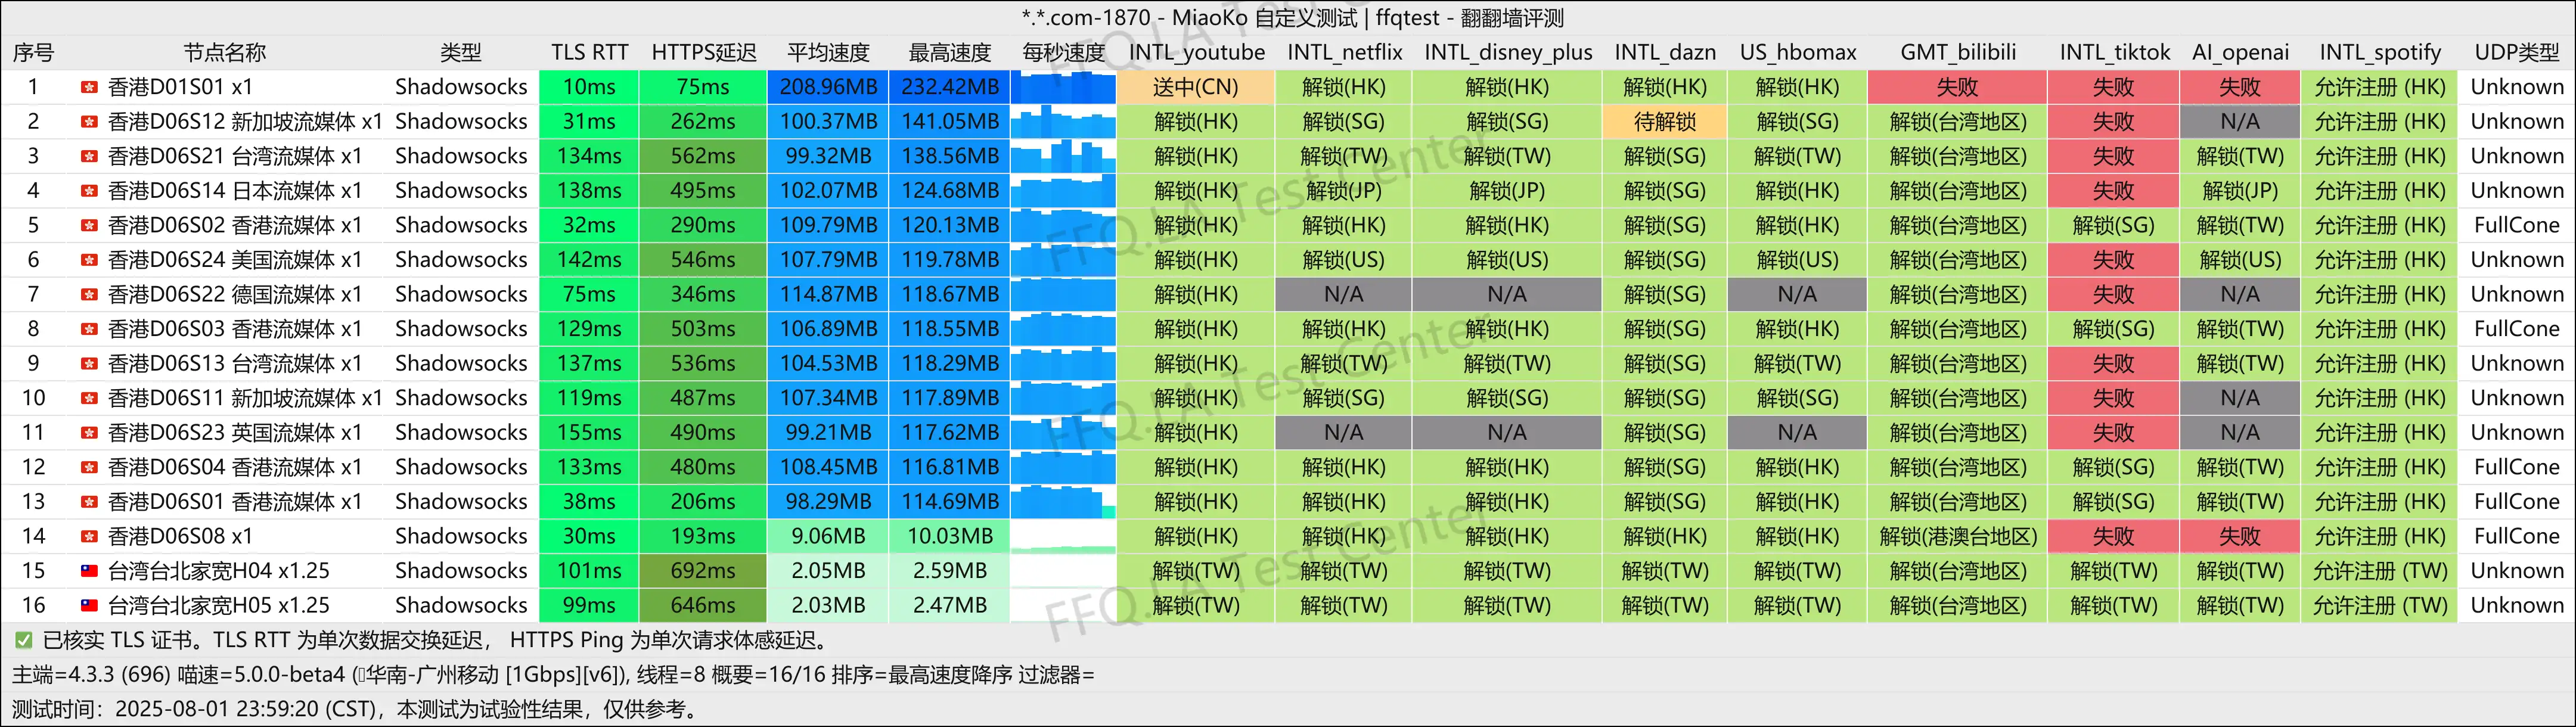Click the node name 台湾台北家宽H04 x1.25

coord(219,571)
